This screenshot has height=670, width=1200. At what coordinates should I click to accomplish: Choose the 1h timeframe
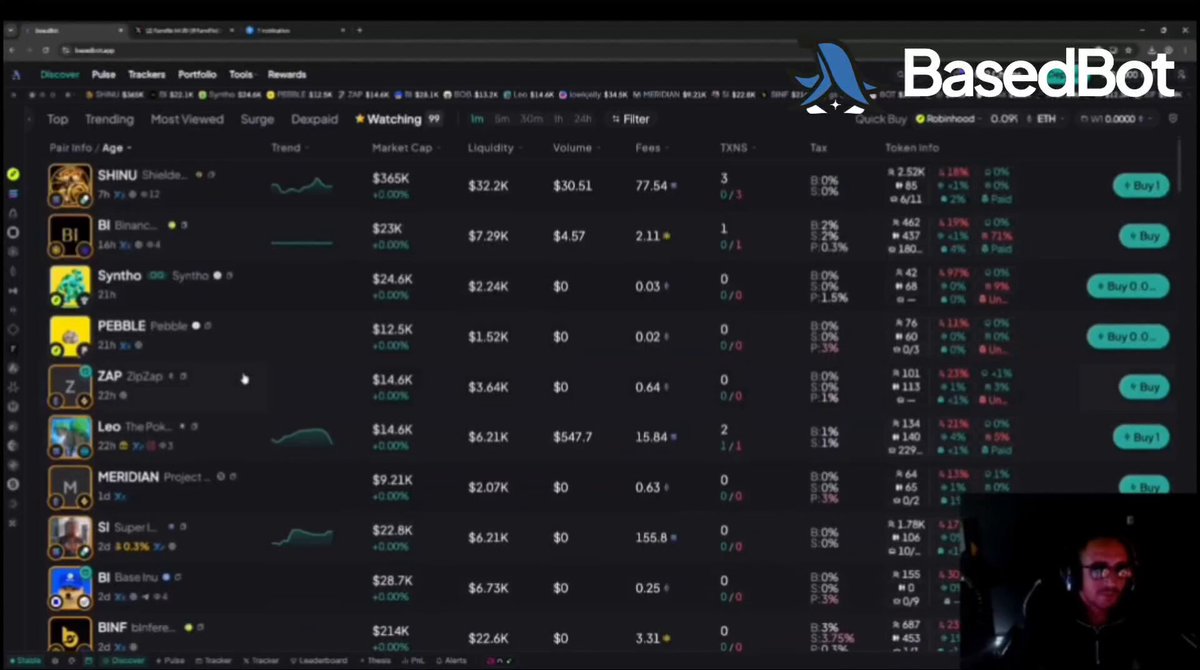pos(558,119)
